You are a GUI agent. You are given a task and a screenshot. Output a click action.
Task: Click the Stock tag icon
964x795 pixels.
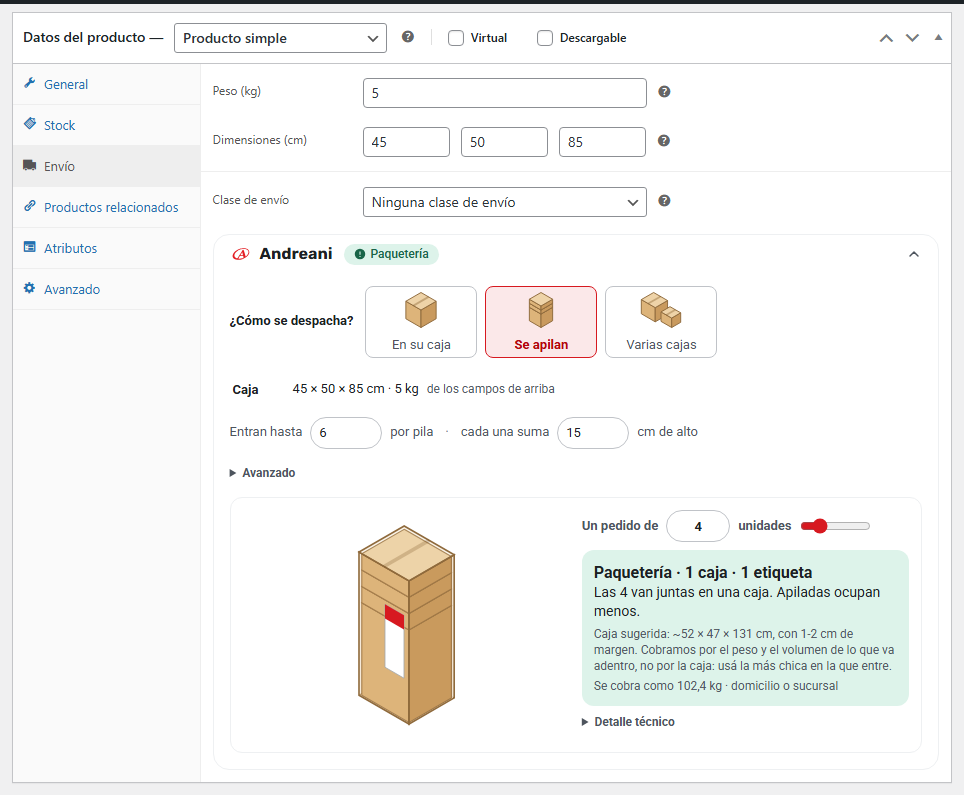pyautogui.click(x=30, y=124)
